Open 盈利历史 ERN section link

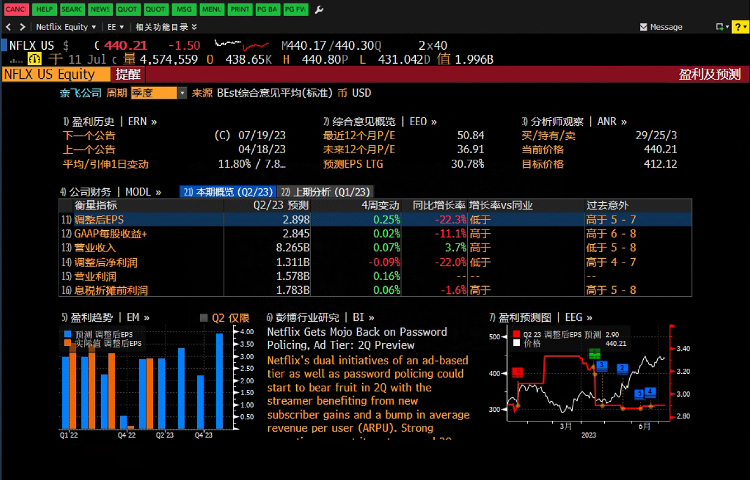pyautogui.click(x=110, y=121)
